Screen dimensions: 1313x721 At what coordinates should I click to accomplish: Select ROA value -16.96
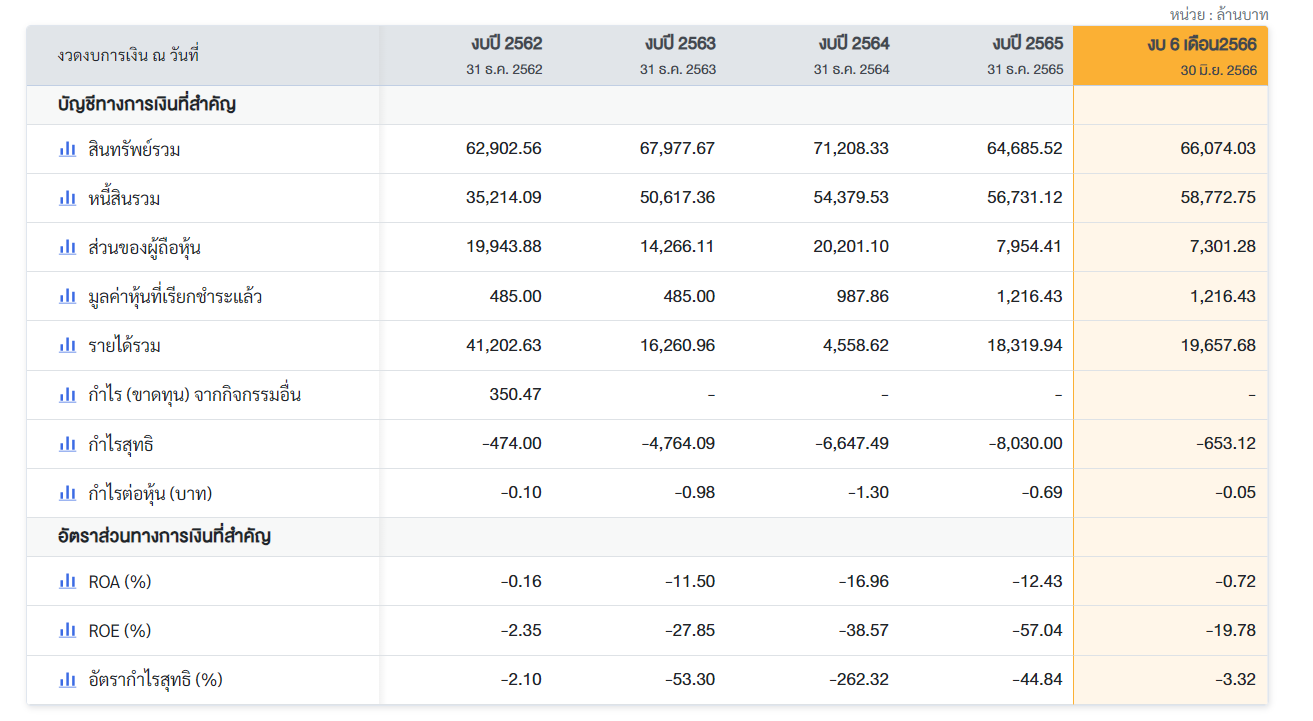click(865, 581)
